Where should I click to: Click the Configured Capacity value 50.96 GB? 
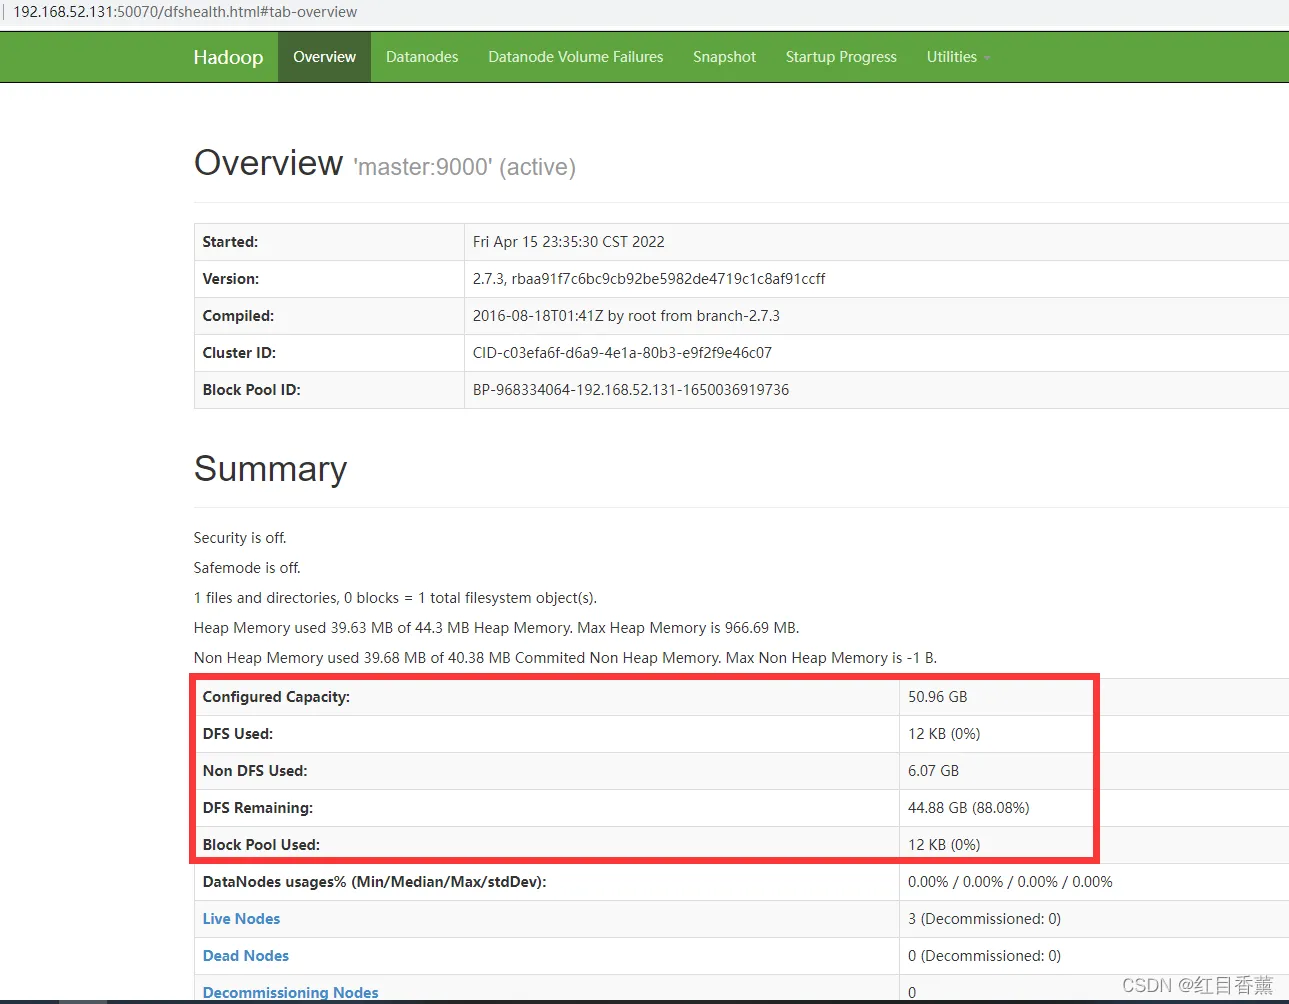tap(937, 697)
